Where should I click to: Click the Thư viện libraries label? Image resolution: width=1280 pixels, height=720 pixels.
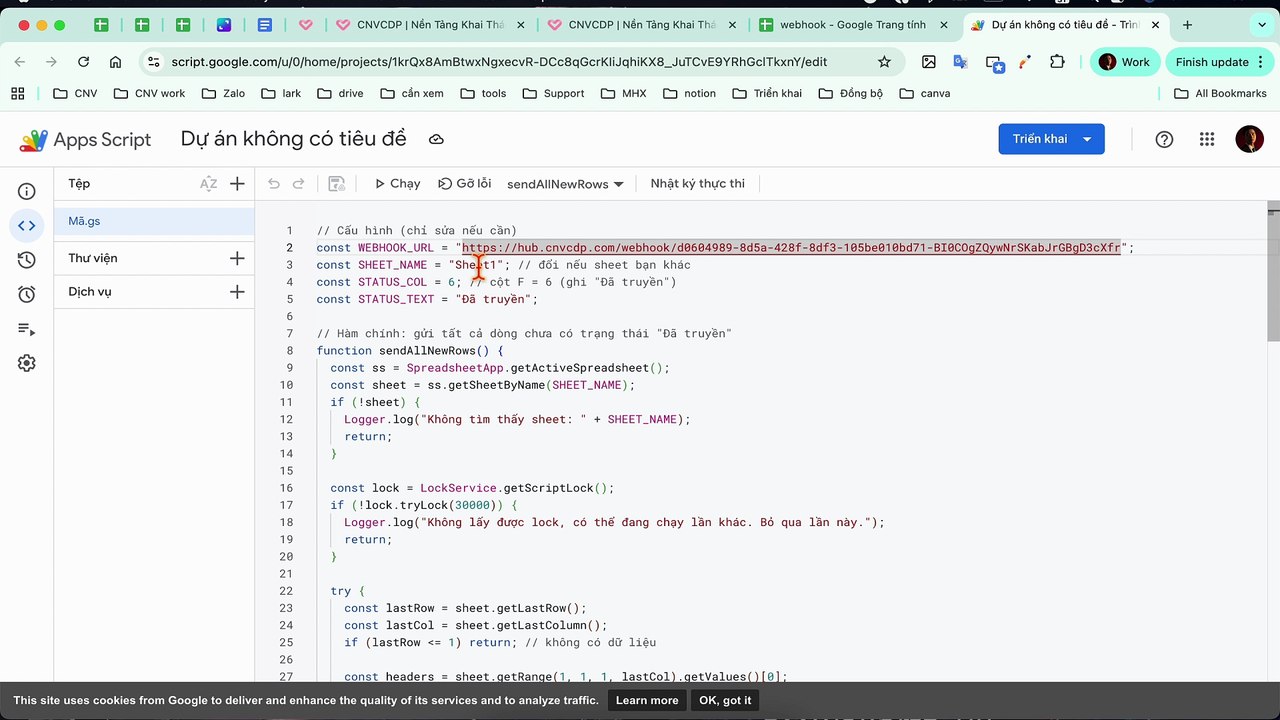93,258
